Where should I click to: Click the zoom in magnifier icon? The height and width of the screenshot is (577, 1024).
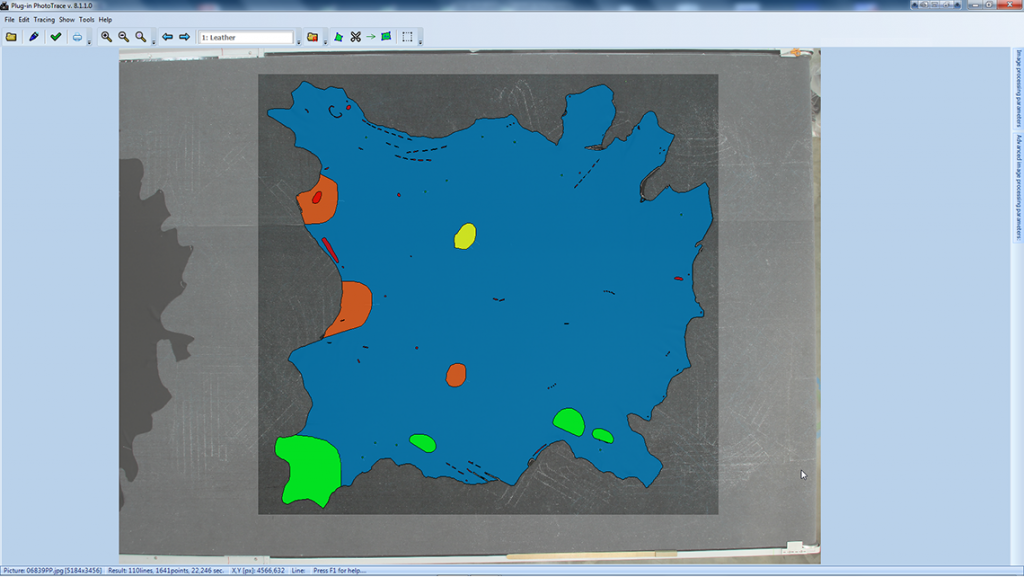[106, 37]
